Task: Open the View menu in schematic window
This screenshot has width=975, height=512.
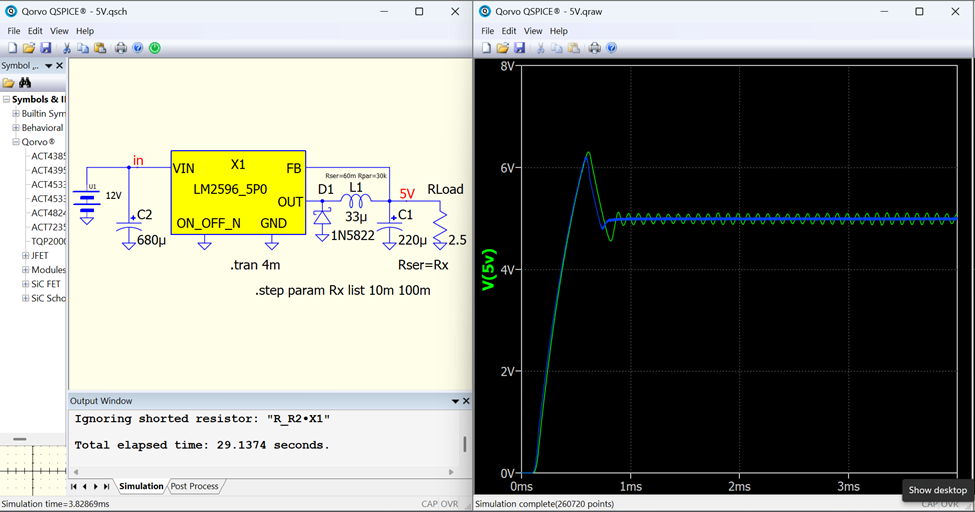Action: pos(59,31)
